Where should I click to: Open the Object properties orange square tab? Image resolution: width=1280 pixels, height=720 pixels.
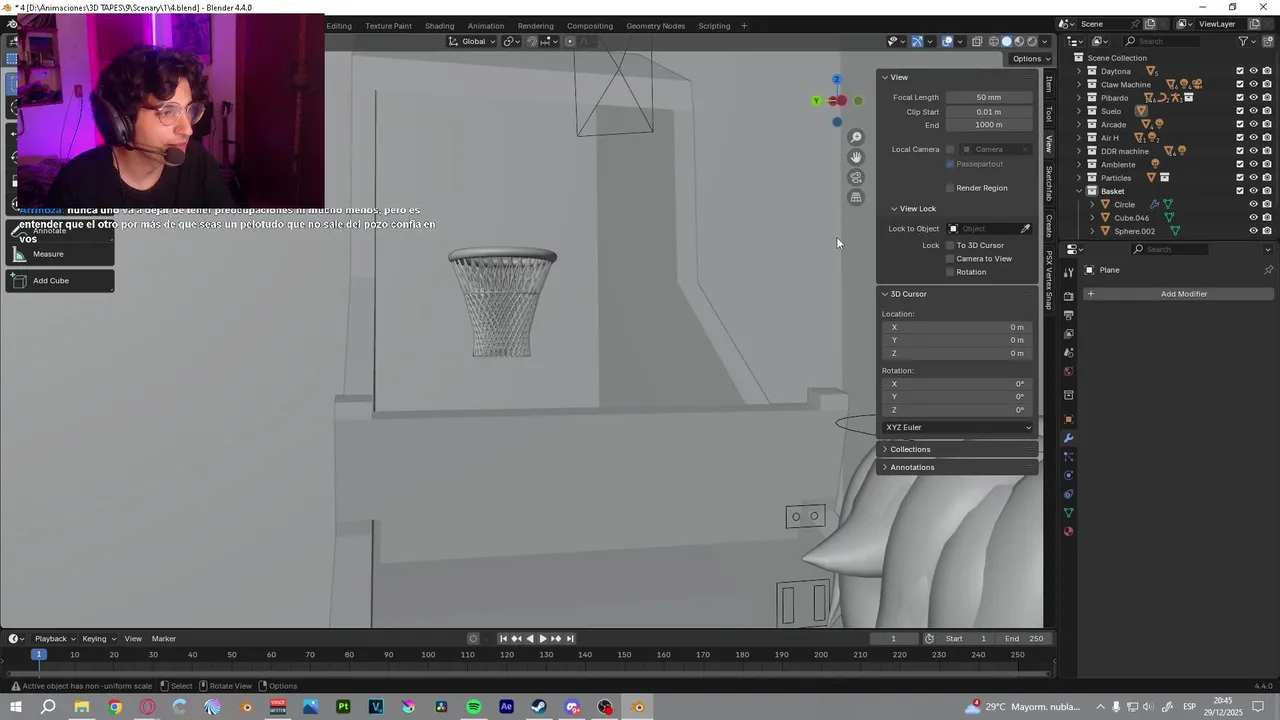click(1068, 419)
